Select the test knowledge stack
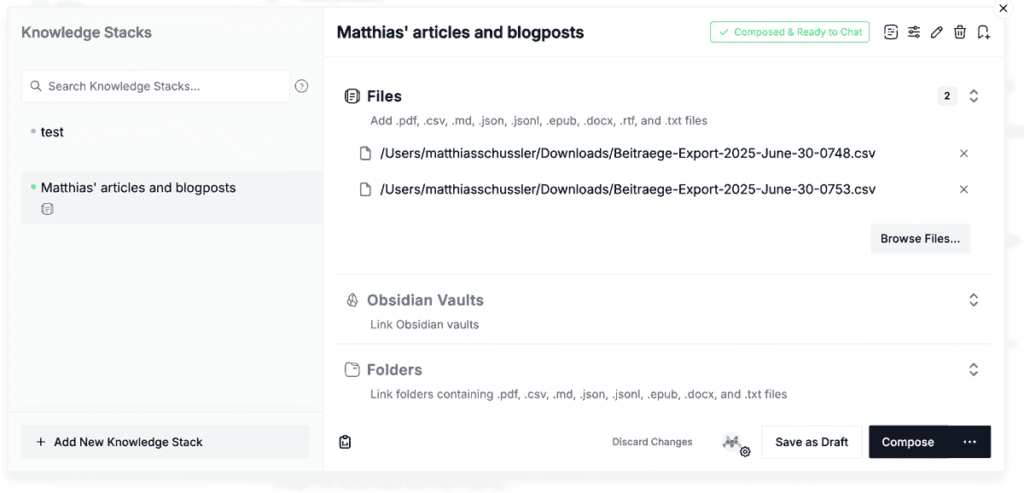This screenshot has height=493, width=1024. [x=52, y=132]
